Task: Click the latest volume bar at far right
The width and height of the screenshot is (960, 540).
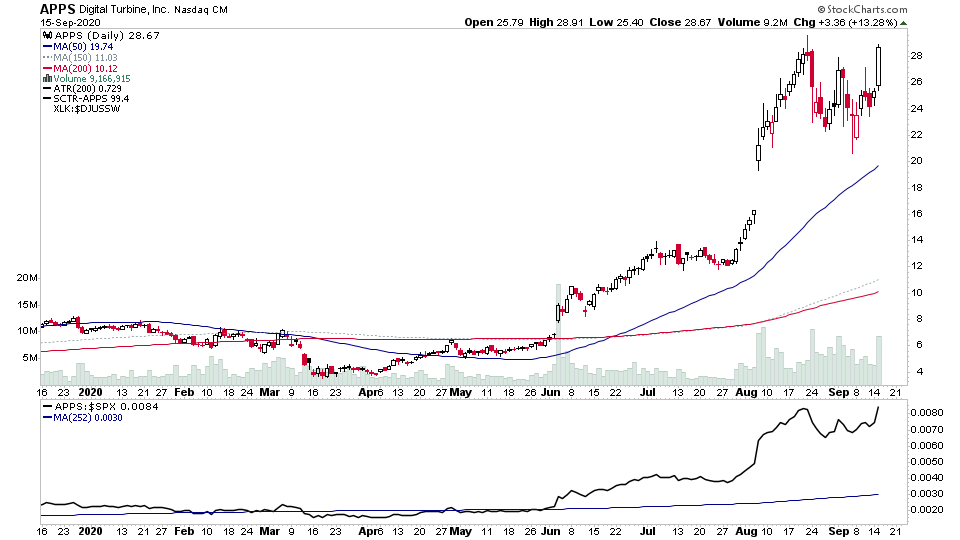Action: pos(879,361)
